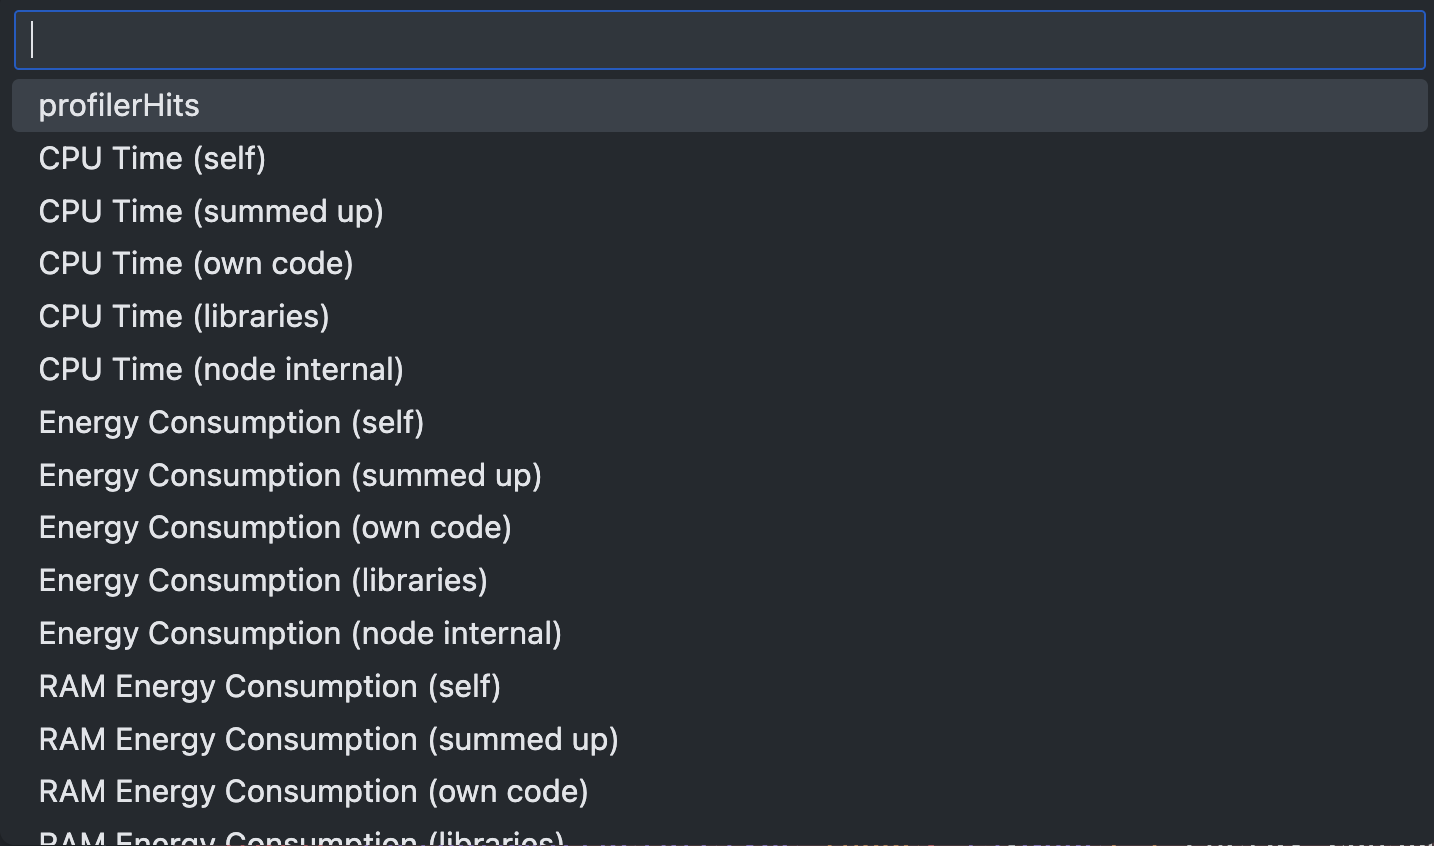The image size is (1434, 846).
Task: Select the profilerHits option
Action: (x=119, y=106)
